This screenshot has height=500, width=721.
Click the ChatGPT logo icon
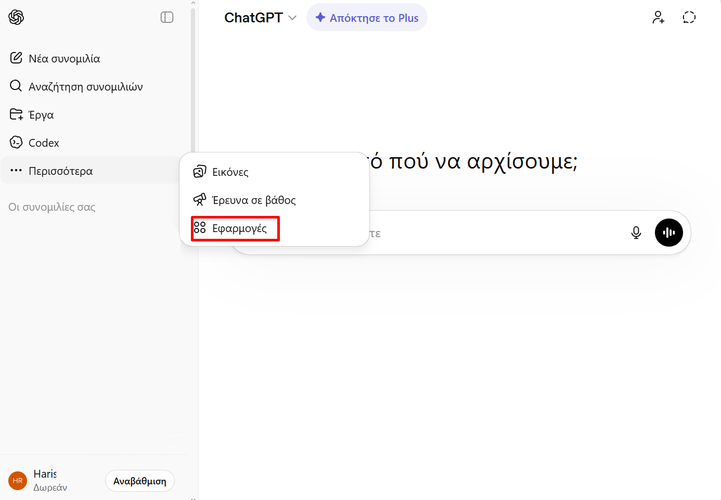click(x=16, y=17)
